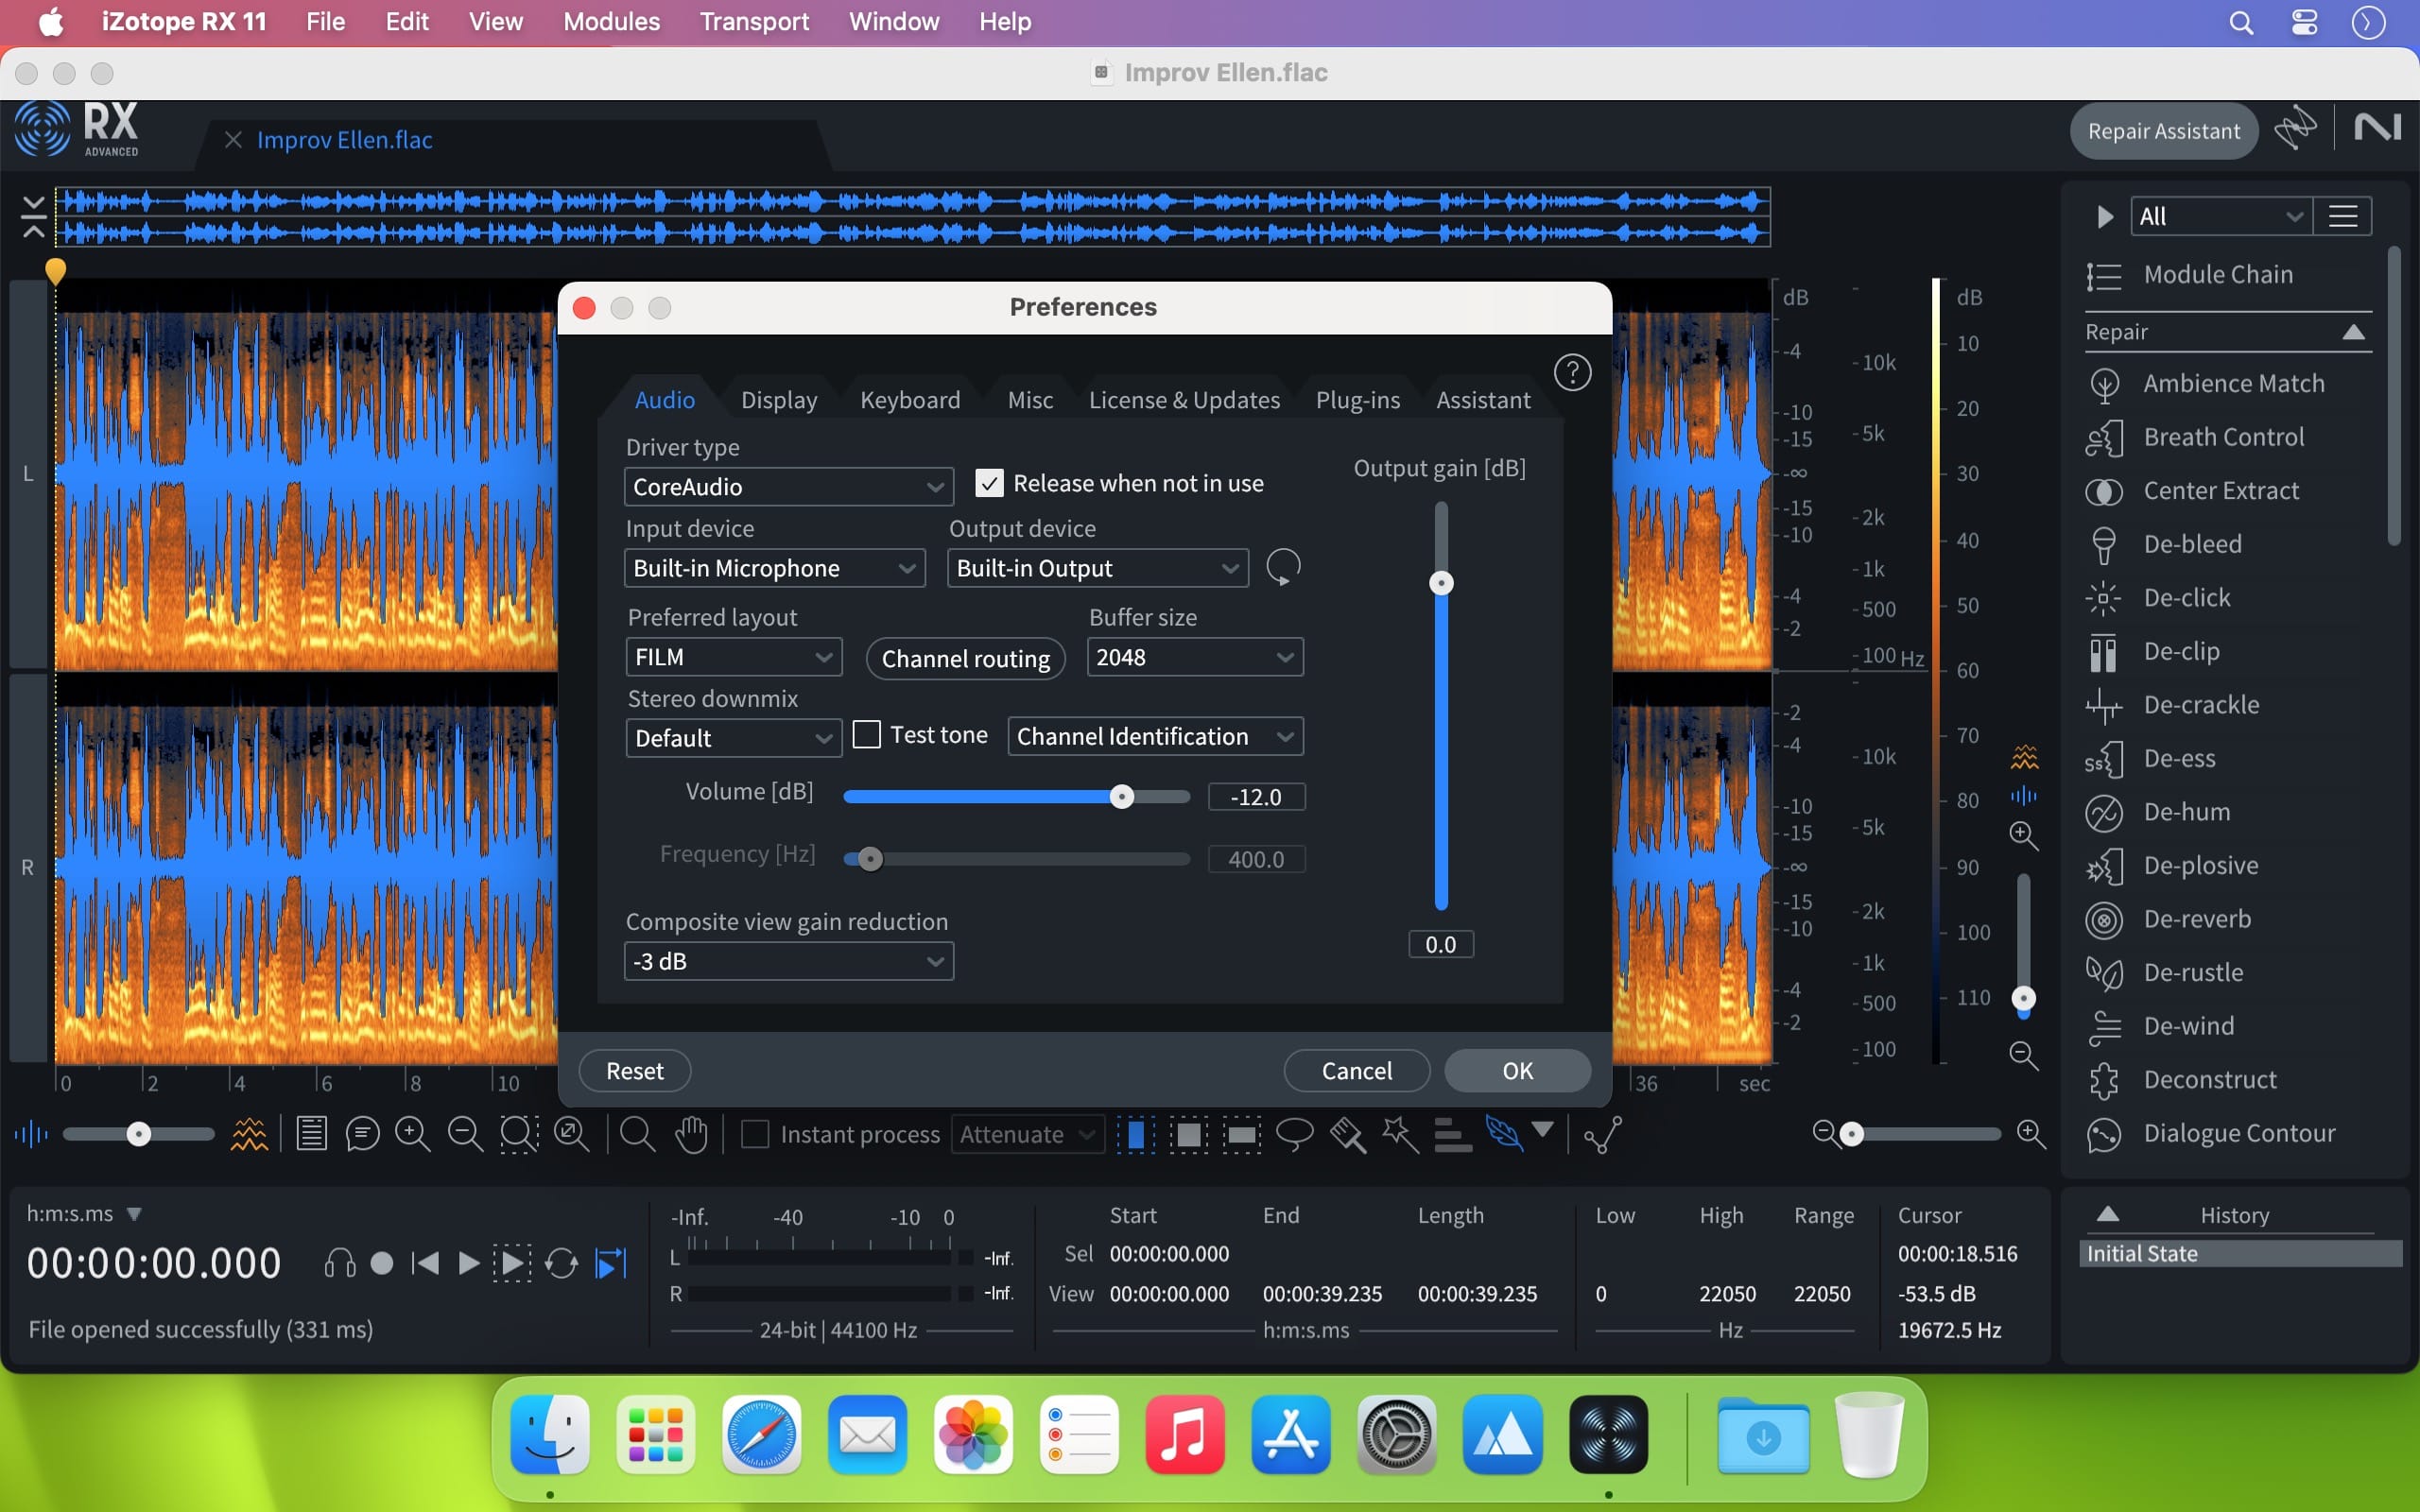Click the Reset button
Viewport: 2420px width, 1512px height.
[636, 1070]
